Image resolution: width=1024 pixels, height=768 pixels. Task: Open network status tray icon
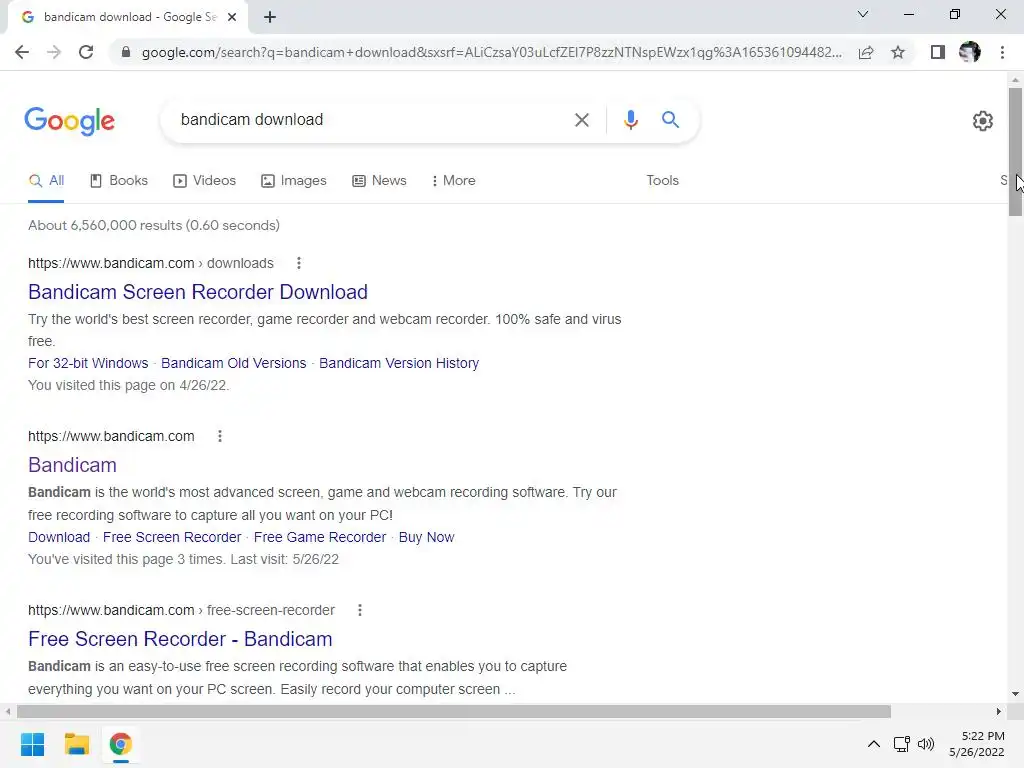tap(901, 744)
